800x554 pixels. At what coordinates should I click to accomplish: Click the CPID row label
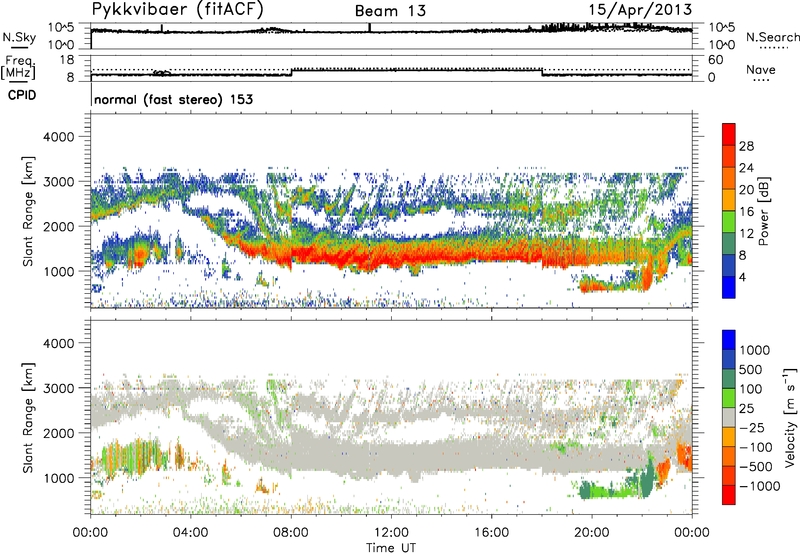[x=22, y=95]
